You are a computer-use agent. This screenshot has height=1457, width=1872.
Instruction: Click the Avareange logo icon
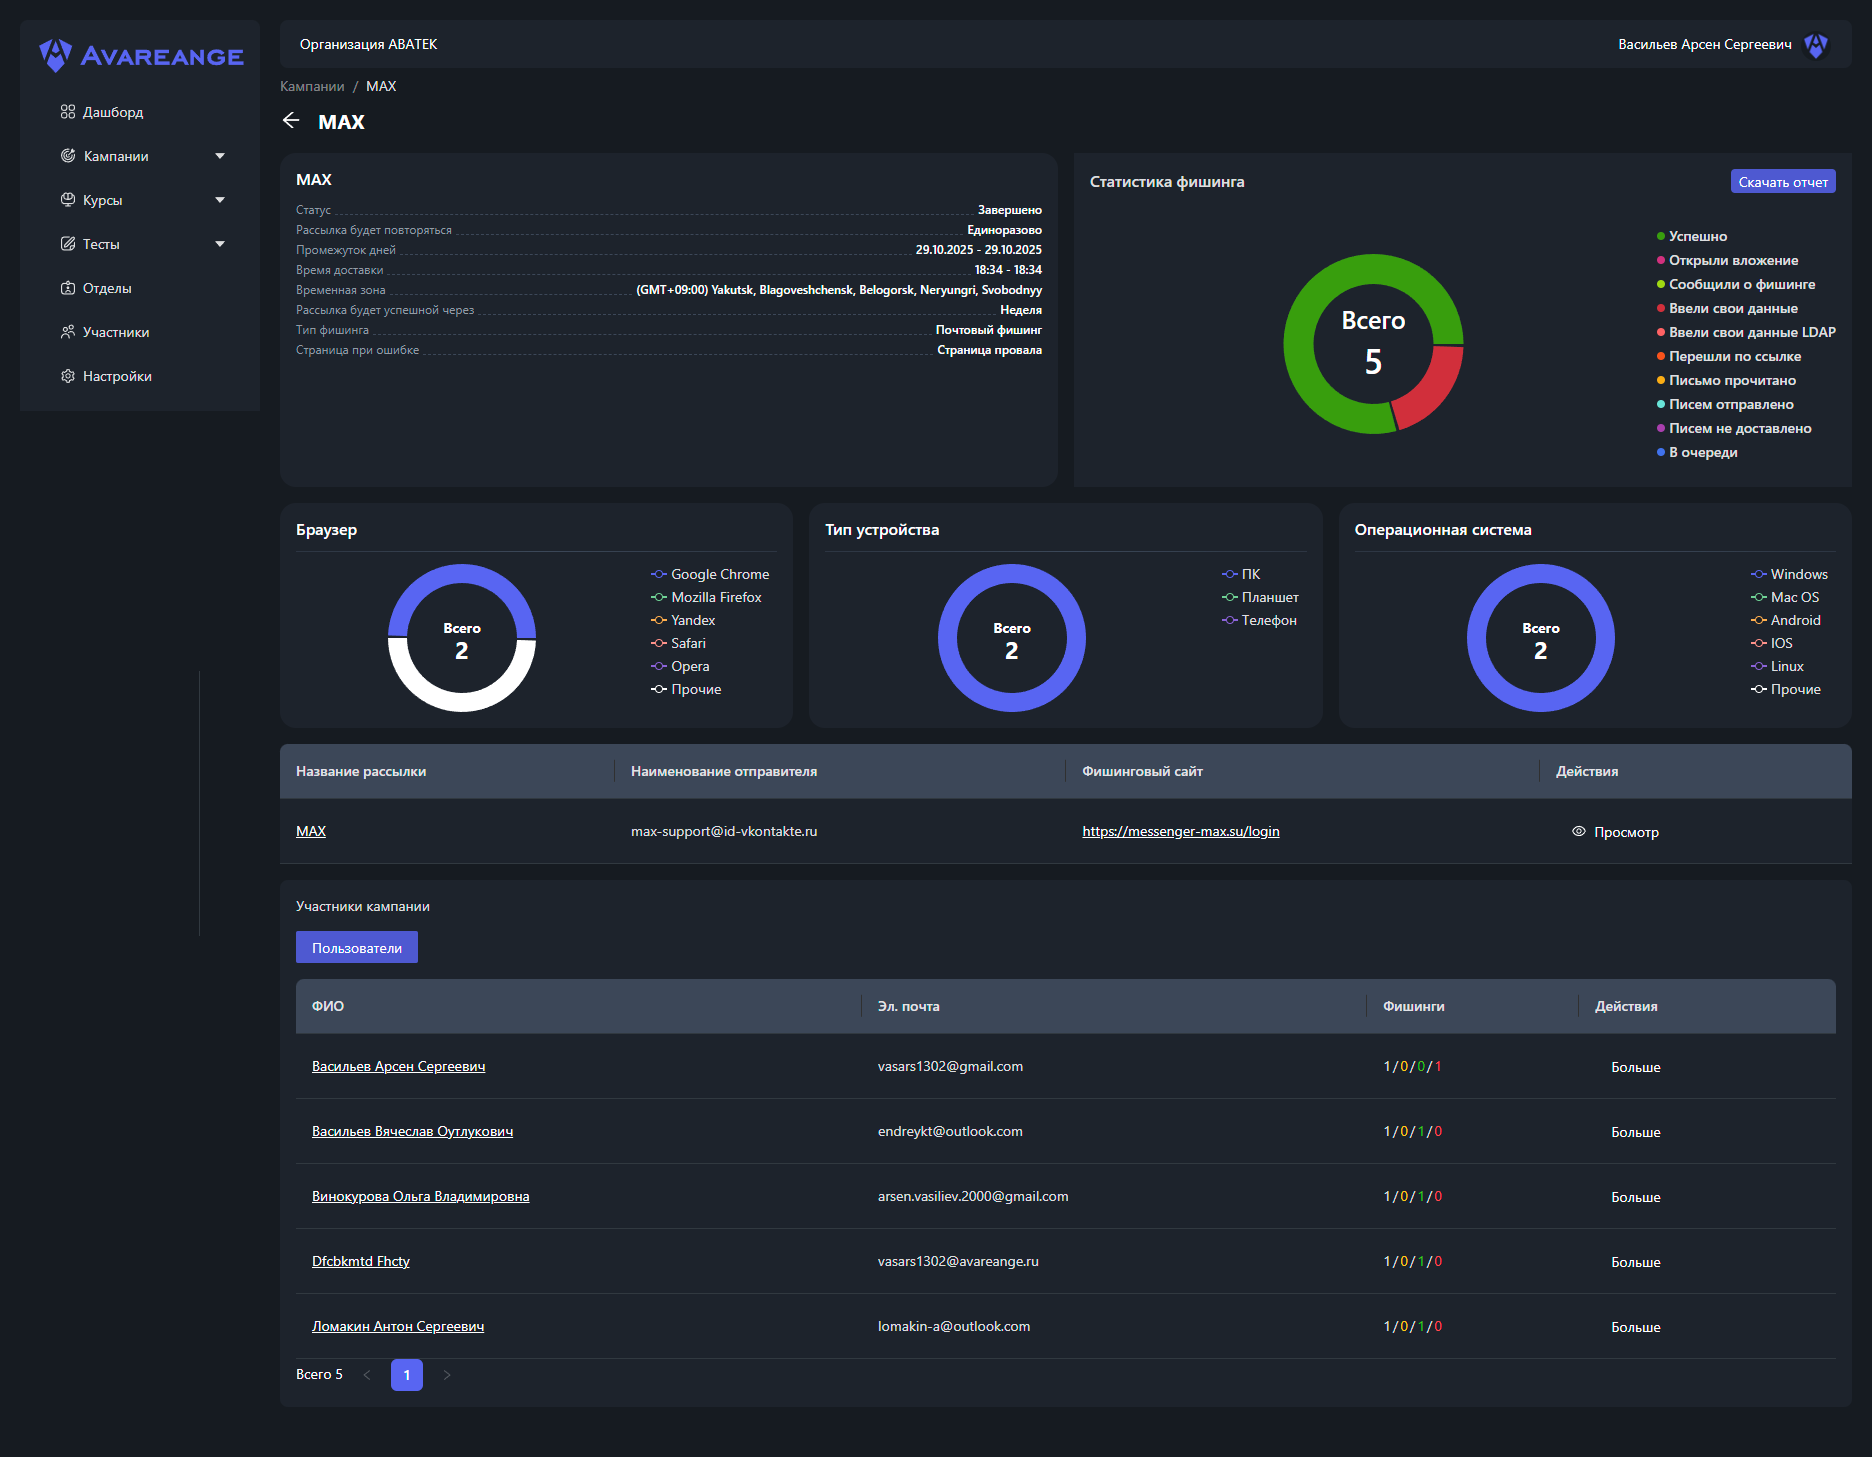(x=55, y=55)
